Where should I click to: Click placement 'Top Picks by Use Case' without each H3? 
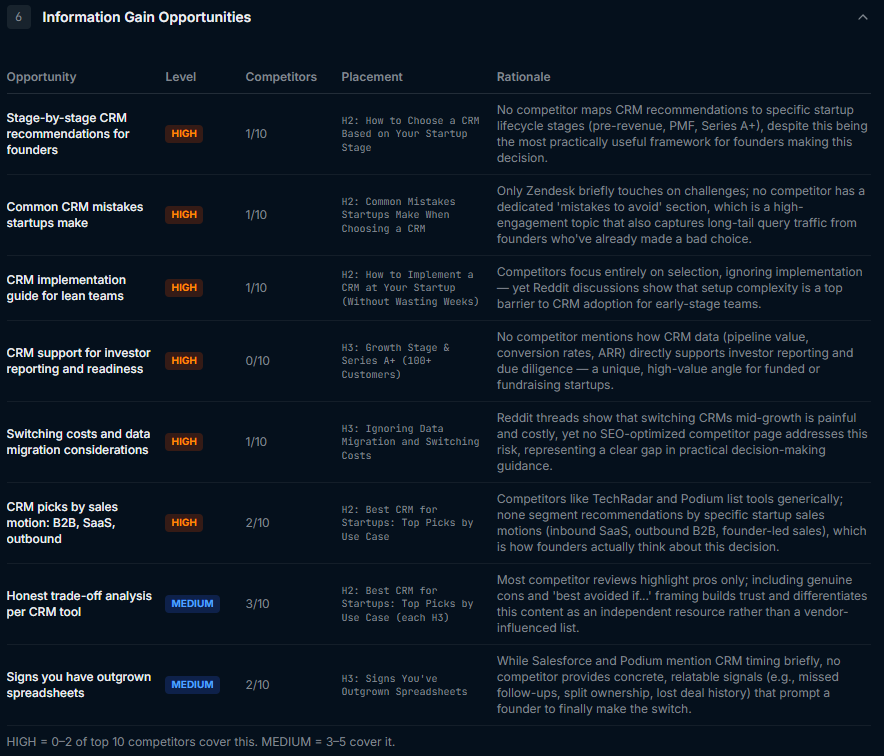point(407,523)
